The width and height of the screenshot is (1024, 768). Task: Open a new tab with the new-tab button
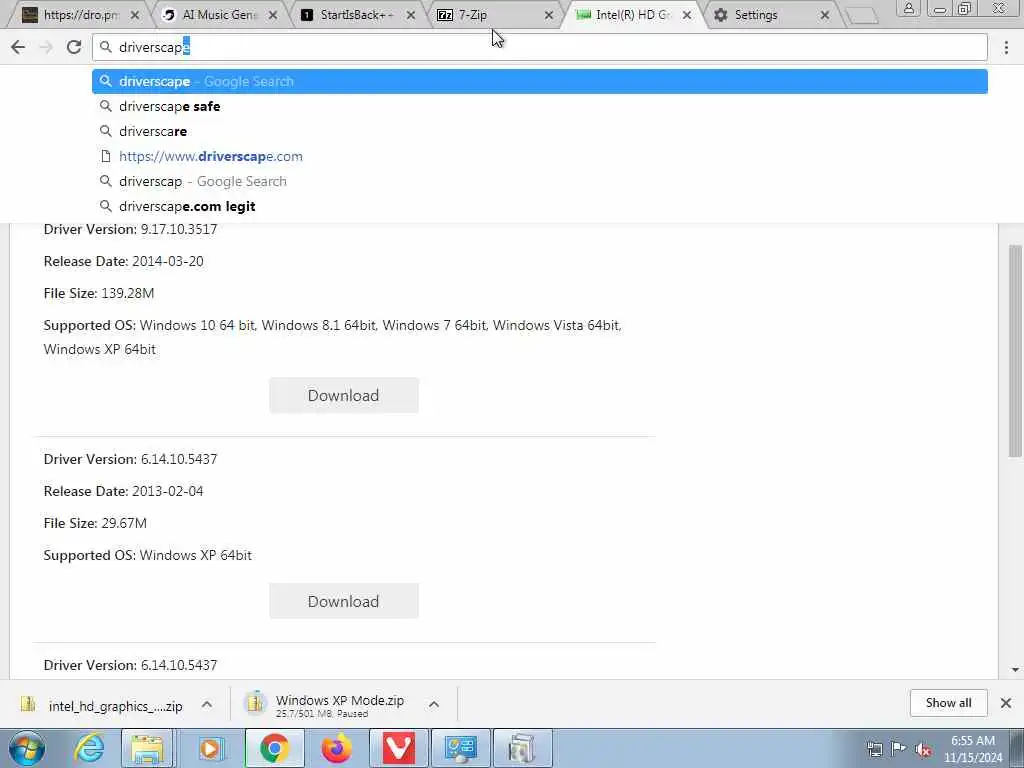click(861, 15)
